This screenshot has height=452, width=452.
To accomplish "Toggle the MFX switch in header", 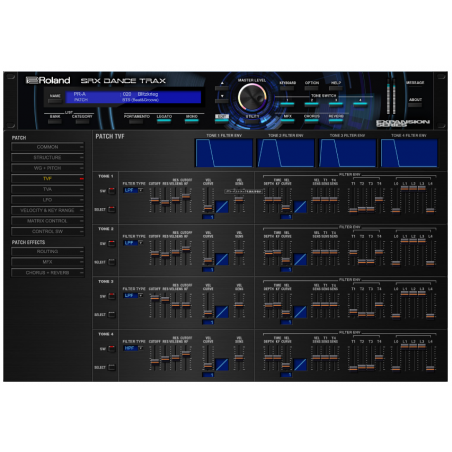I will click(x=287, y=121).
